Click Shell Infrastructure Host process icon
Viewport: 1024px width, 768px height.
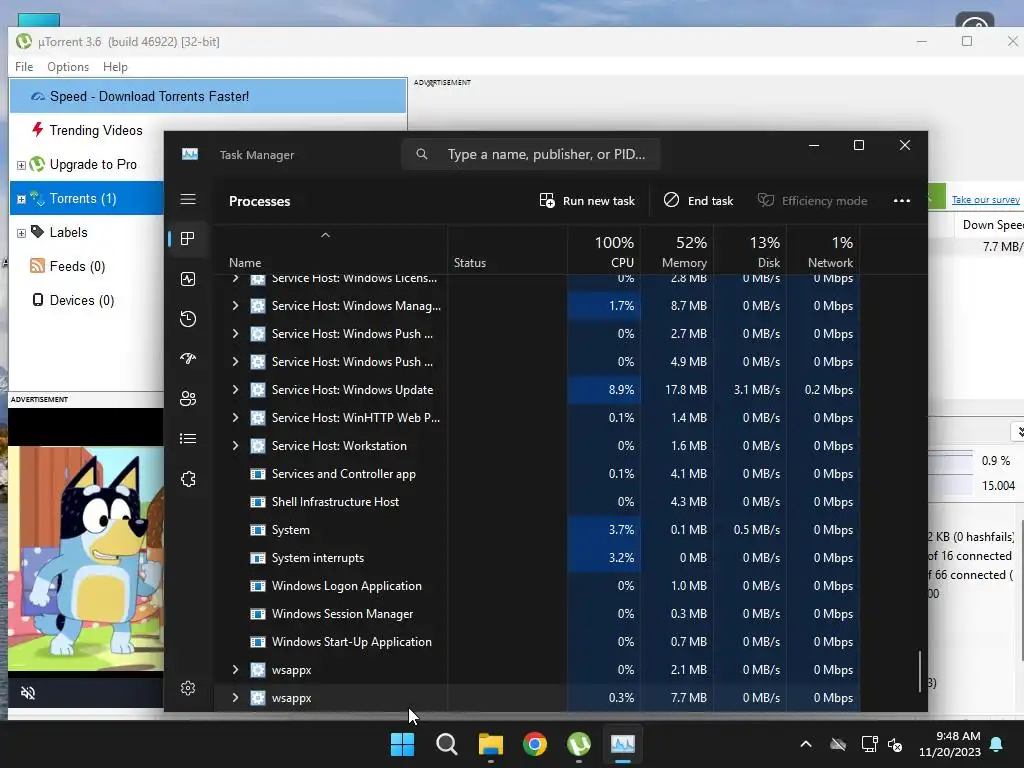click(258, 502)
